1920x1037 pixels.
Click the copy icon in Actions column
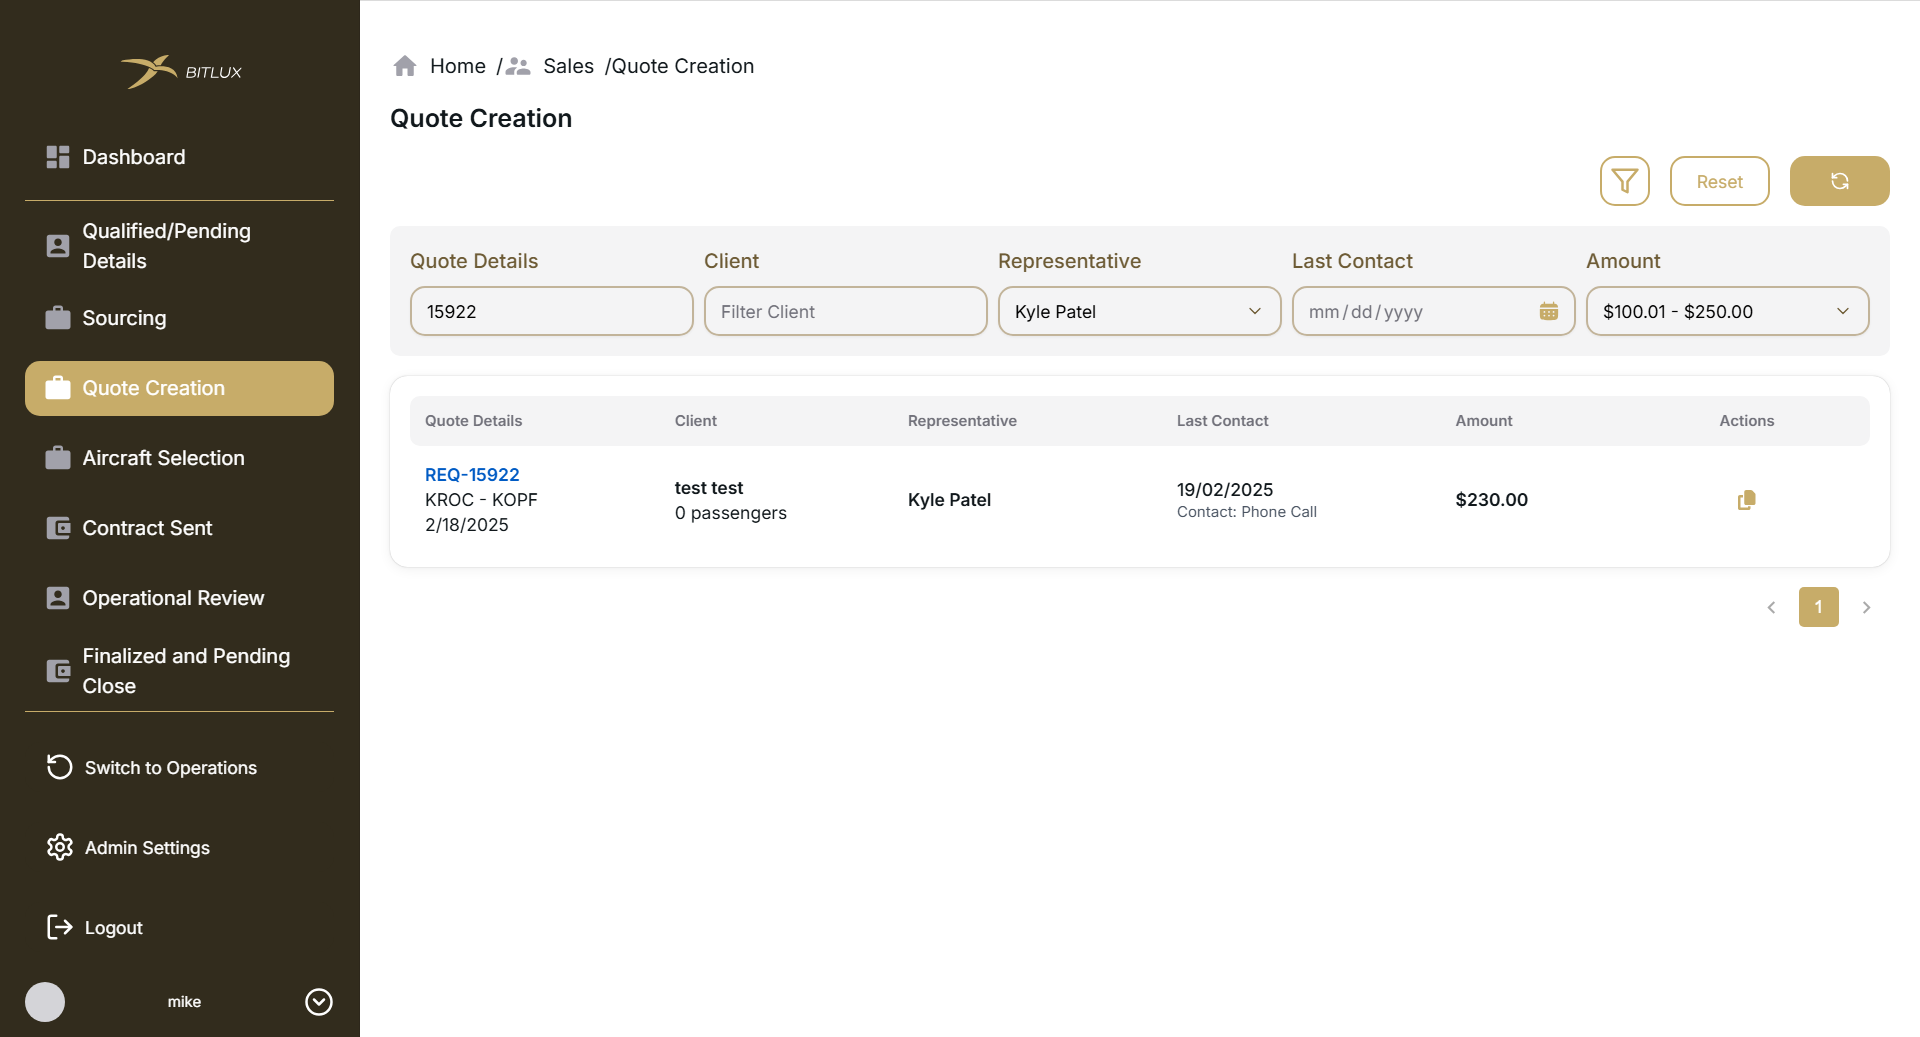tap(1746, 500)
